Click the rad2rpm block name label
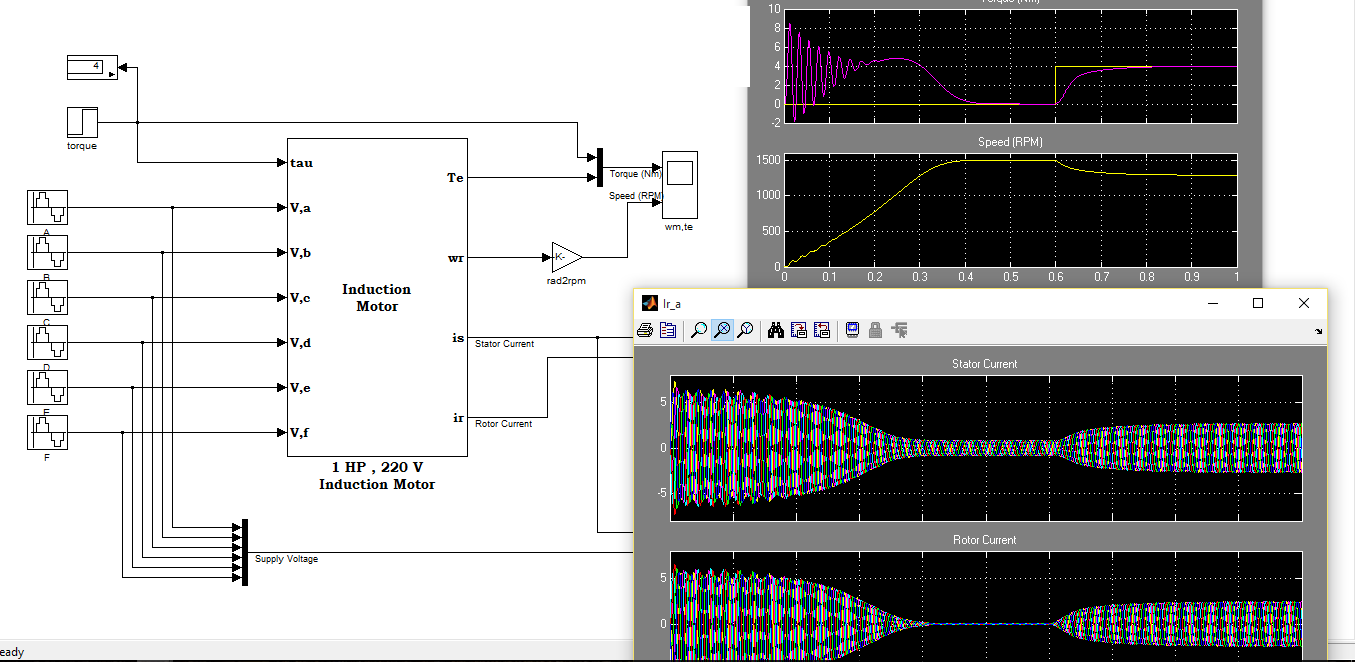 pos(567,281)
